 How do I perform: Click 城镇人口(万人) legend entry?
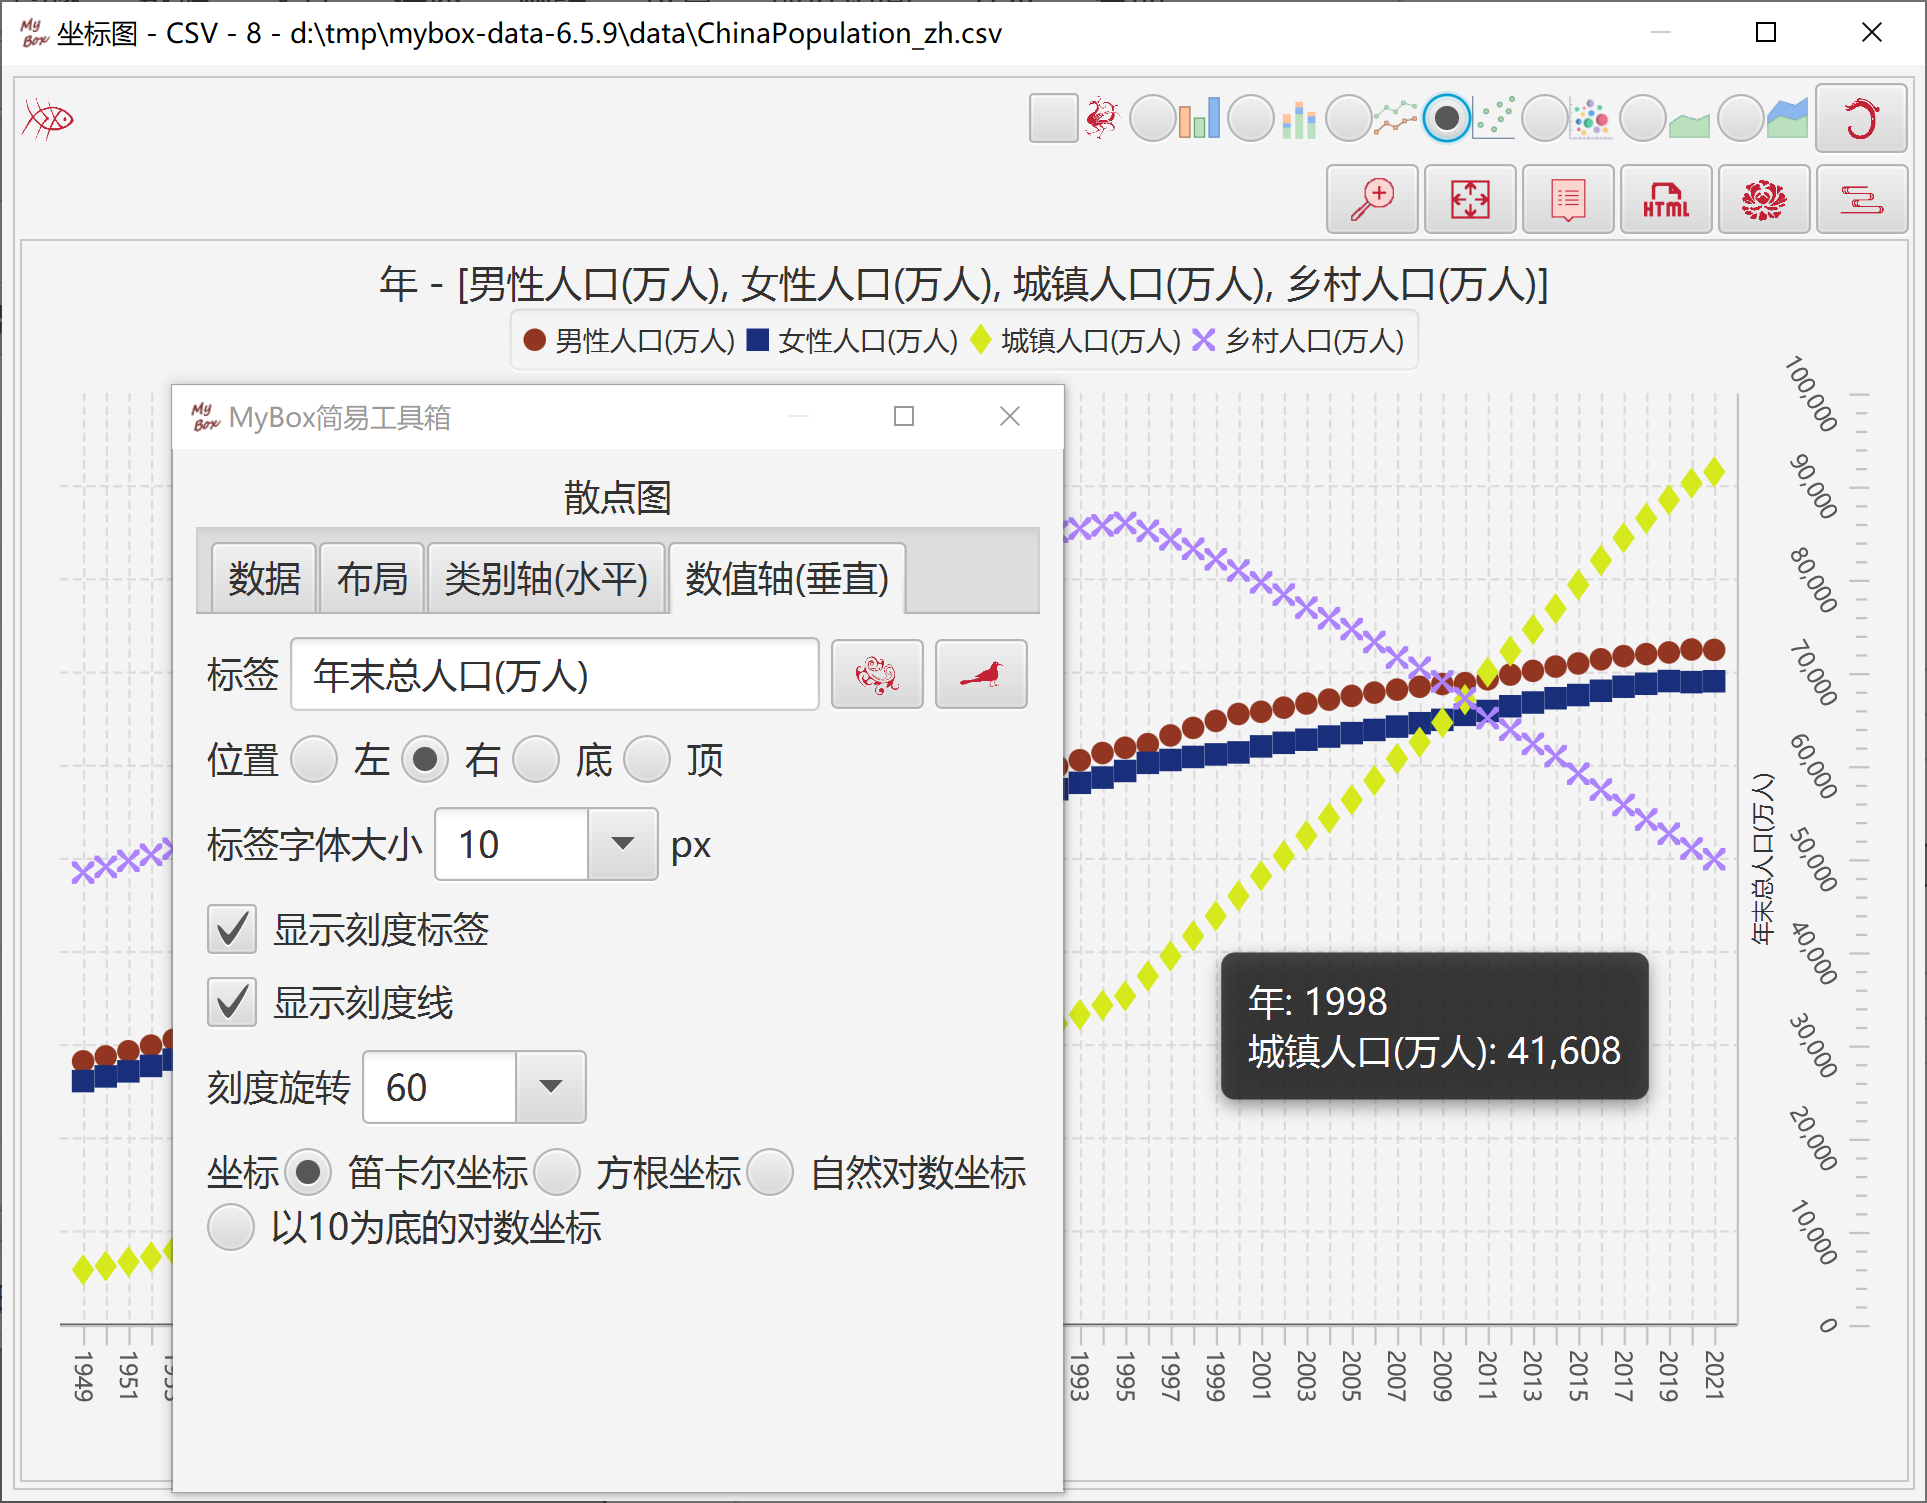coord(1076,341)
